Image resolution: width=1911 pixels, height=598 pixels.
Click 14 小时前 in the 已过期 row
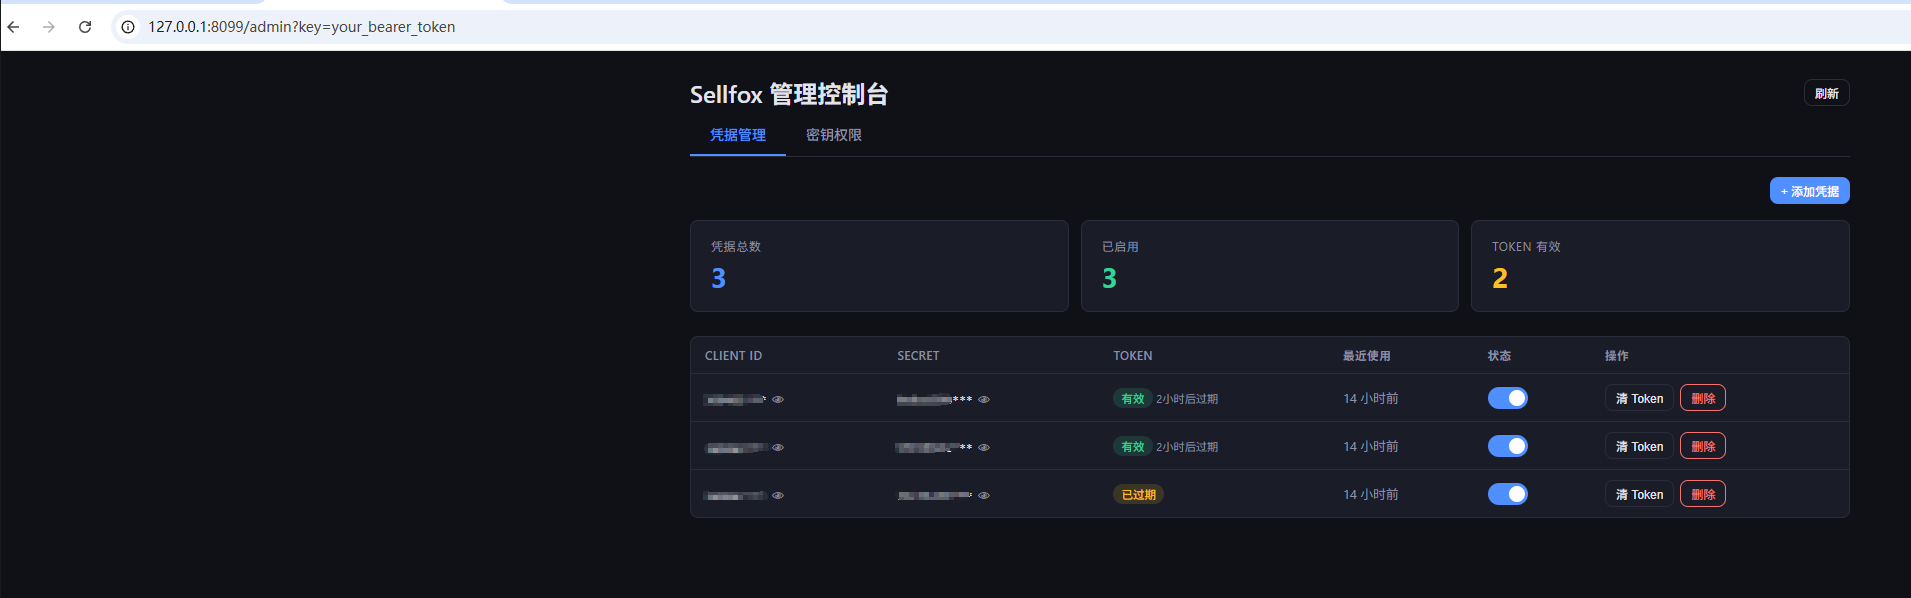click(1371, 495)
